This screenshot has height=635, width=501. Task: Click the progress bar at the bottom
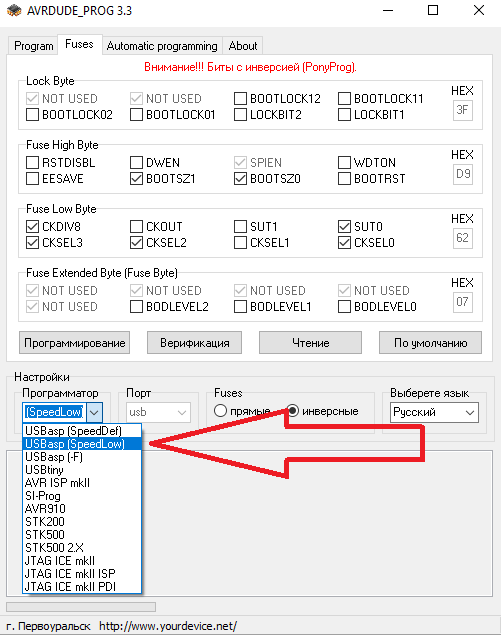tap(81, 607)
